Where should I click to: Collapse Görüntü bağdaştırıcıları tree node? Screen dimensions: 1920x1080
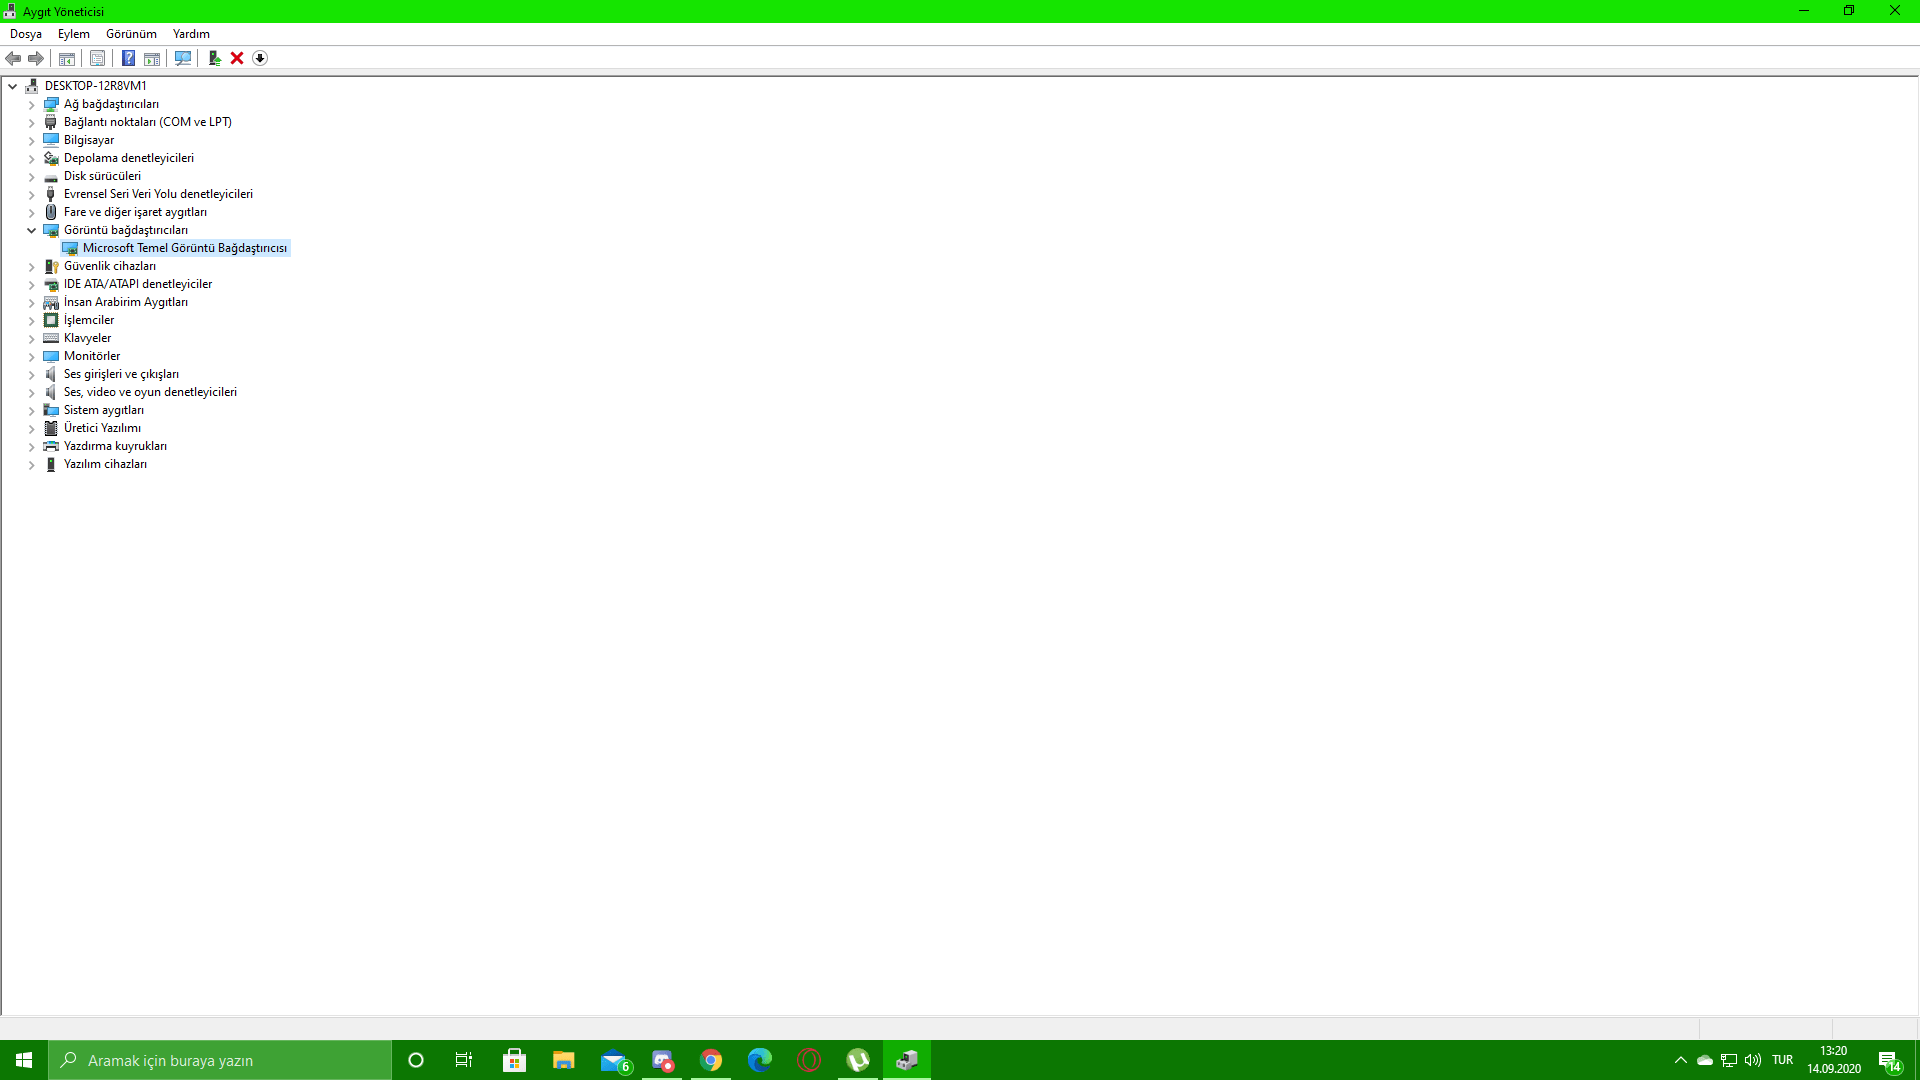click(31, 230)
